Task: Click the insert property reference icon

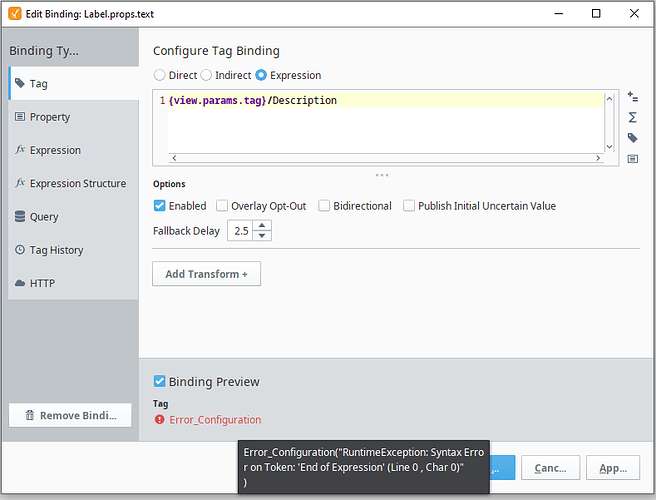Action: pos(633,97)
